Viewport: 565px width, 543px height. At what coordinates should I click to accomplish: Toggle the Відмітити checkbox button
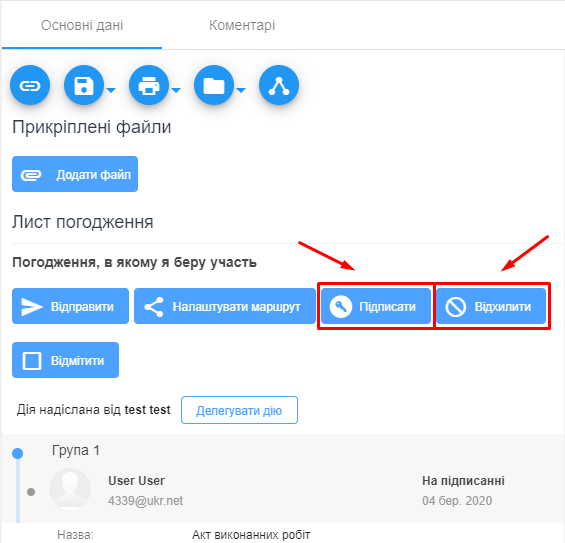coord(65,360)
